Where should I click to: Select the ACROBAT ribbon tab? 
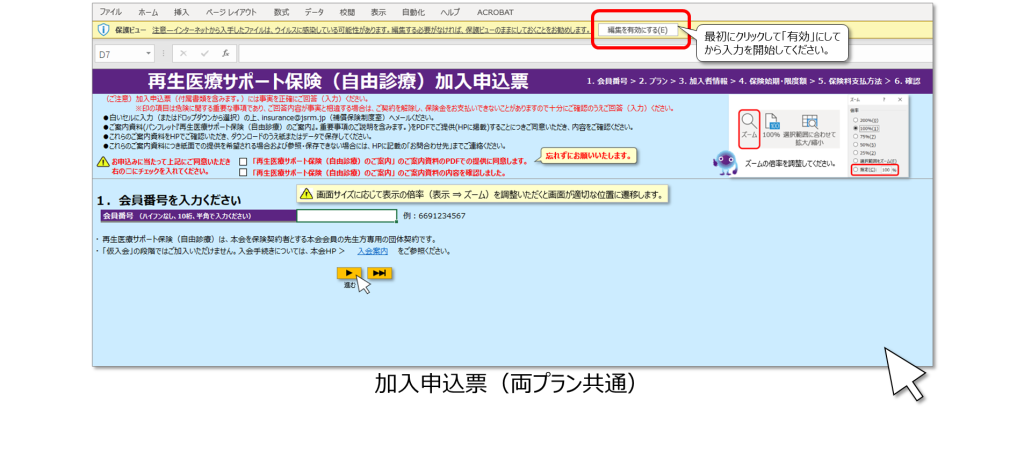tap(495, 12)
